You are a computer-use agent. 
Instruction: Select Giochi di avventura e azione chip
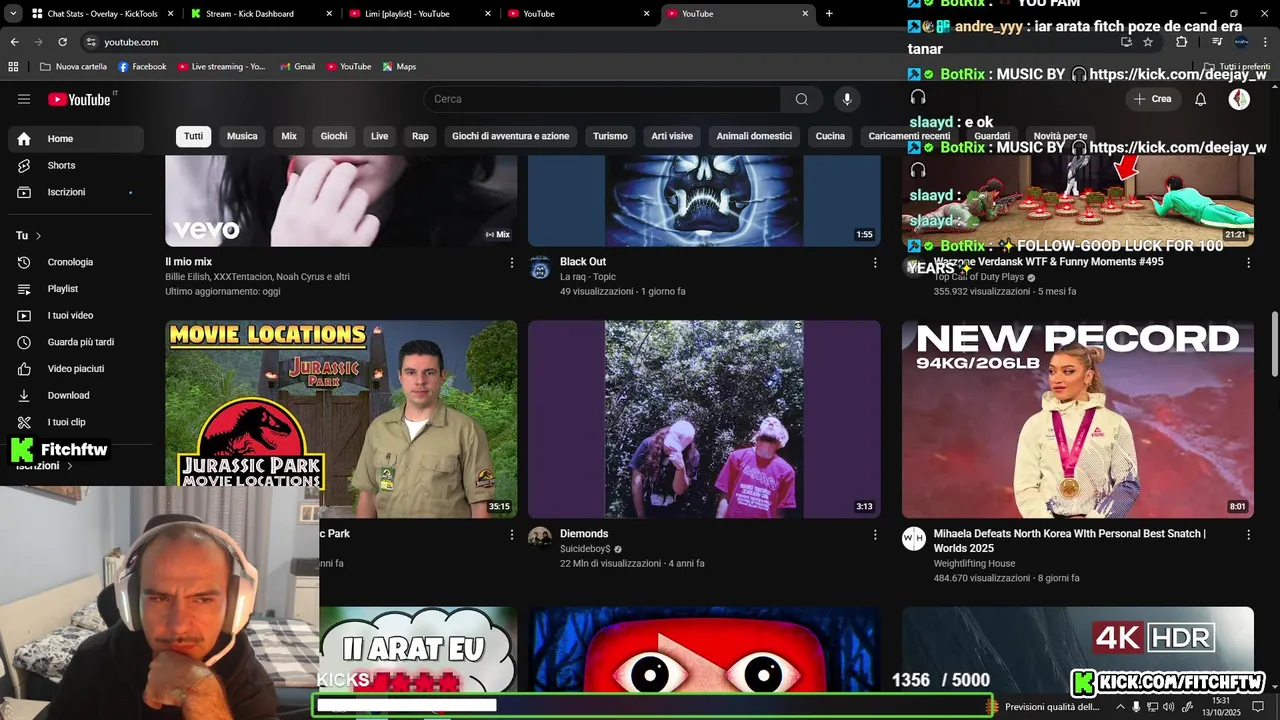[x=510, y=136]
